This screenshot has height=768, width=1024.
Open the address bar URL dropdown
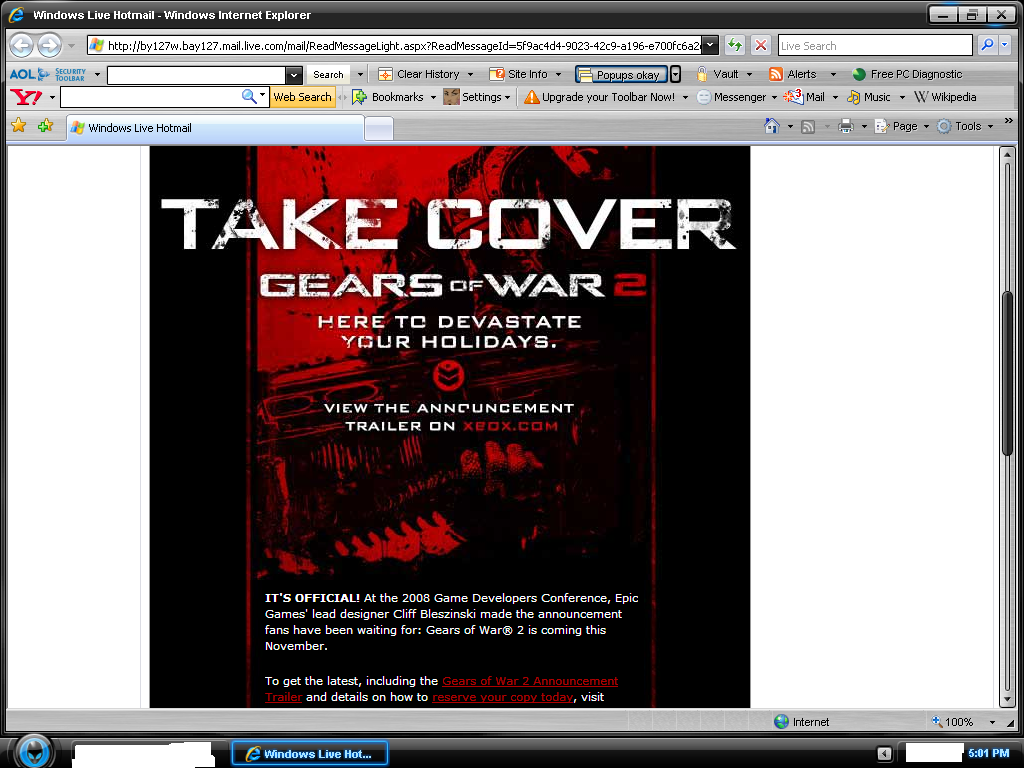(x=711, y=45)
